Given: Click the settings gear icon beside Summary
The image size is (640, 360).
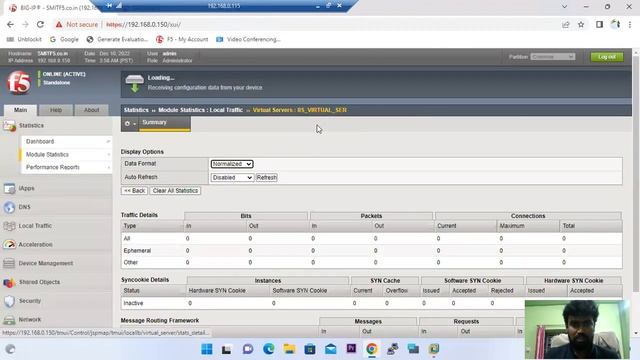Looking at the screenshot, I should pyautogui.click(x=128, y=123).
